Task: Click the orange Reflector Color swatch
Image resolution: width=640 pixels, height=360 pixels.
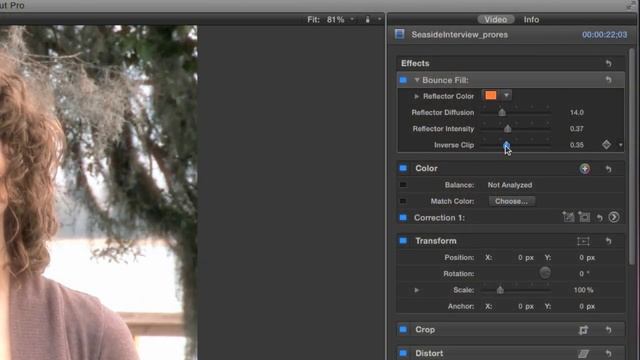Action: 491,96
